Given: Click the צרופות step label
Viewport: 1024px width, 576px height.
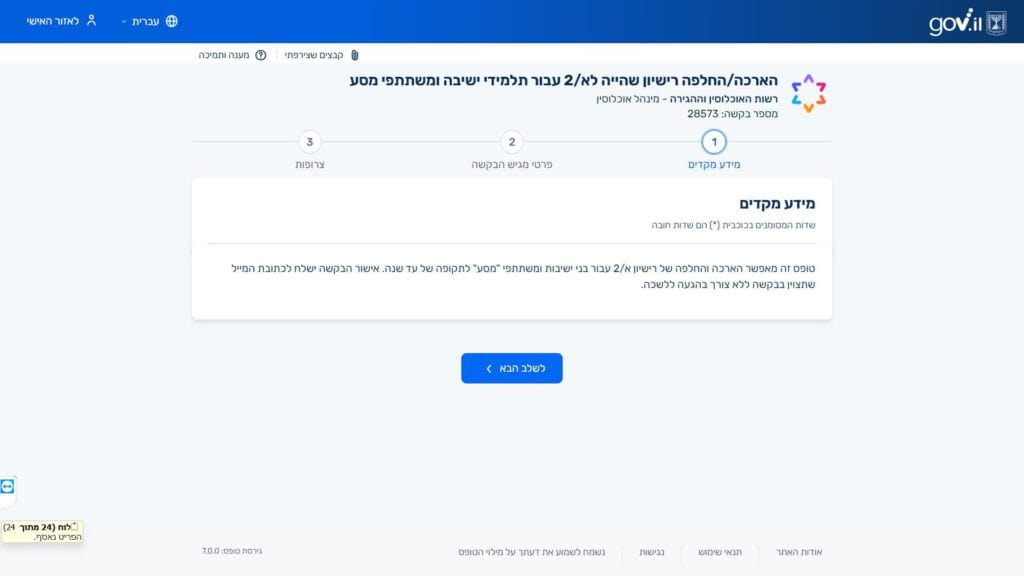Looking at the screenshot, I should coord(310,164).
